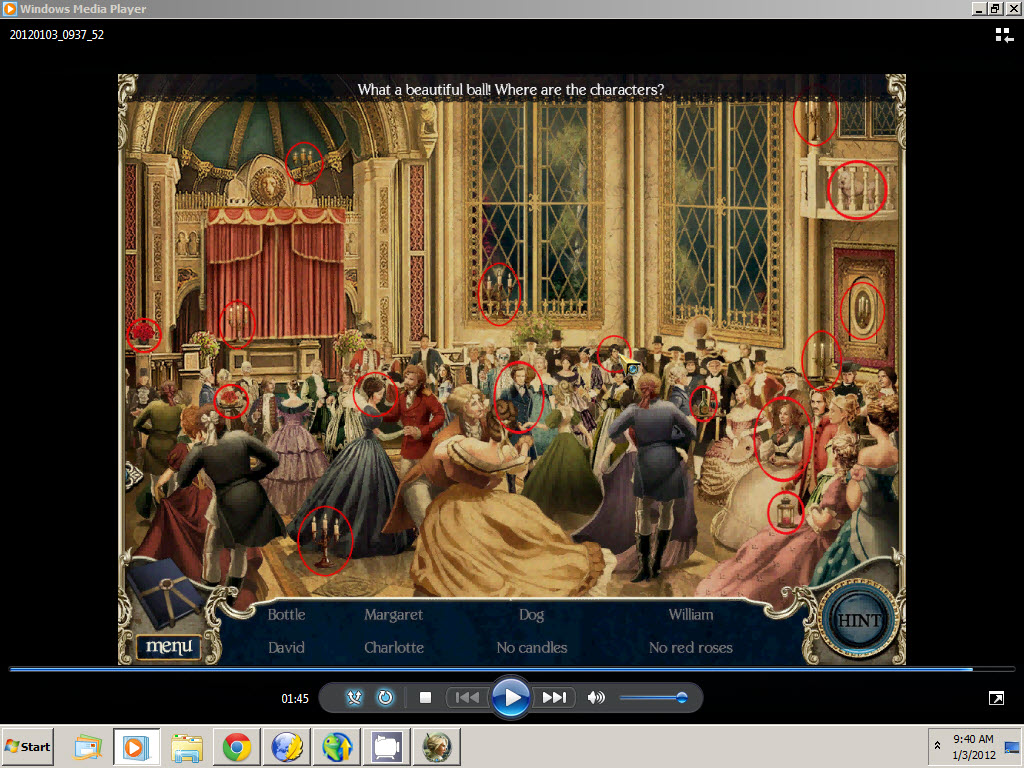
Task: Switch to Library view
Action: (1003, 35)
